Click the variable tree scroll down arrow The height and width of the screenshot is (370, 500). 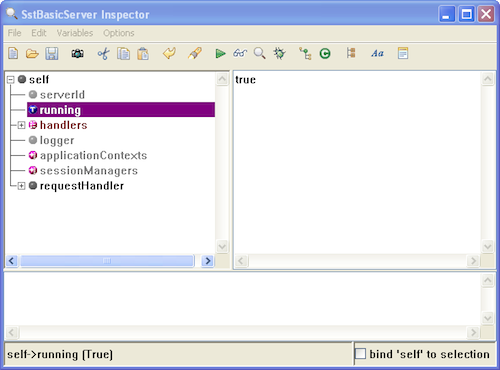pyautogui.click(x=222, y=247)
